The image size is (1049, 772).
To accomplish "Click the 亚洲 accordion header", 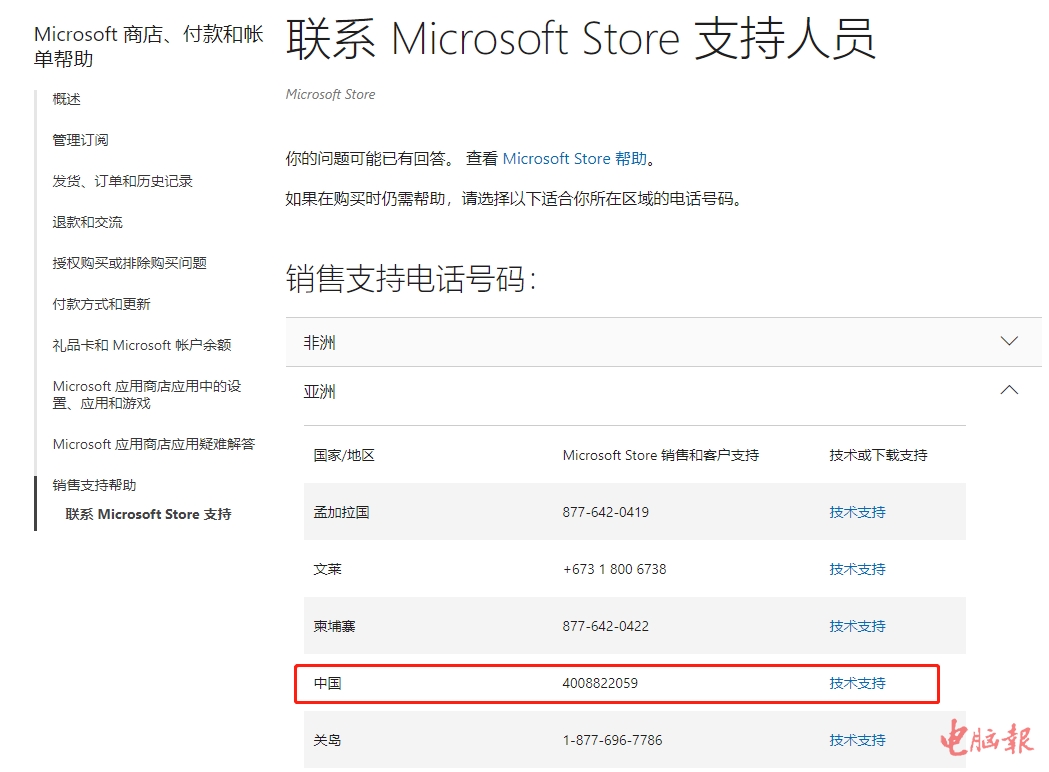I will point(320,392).
